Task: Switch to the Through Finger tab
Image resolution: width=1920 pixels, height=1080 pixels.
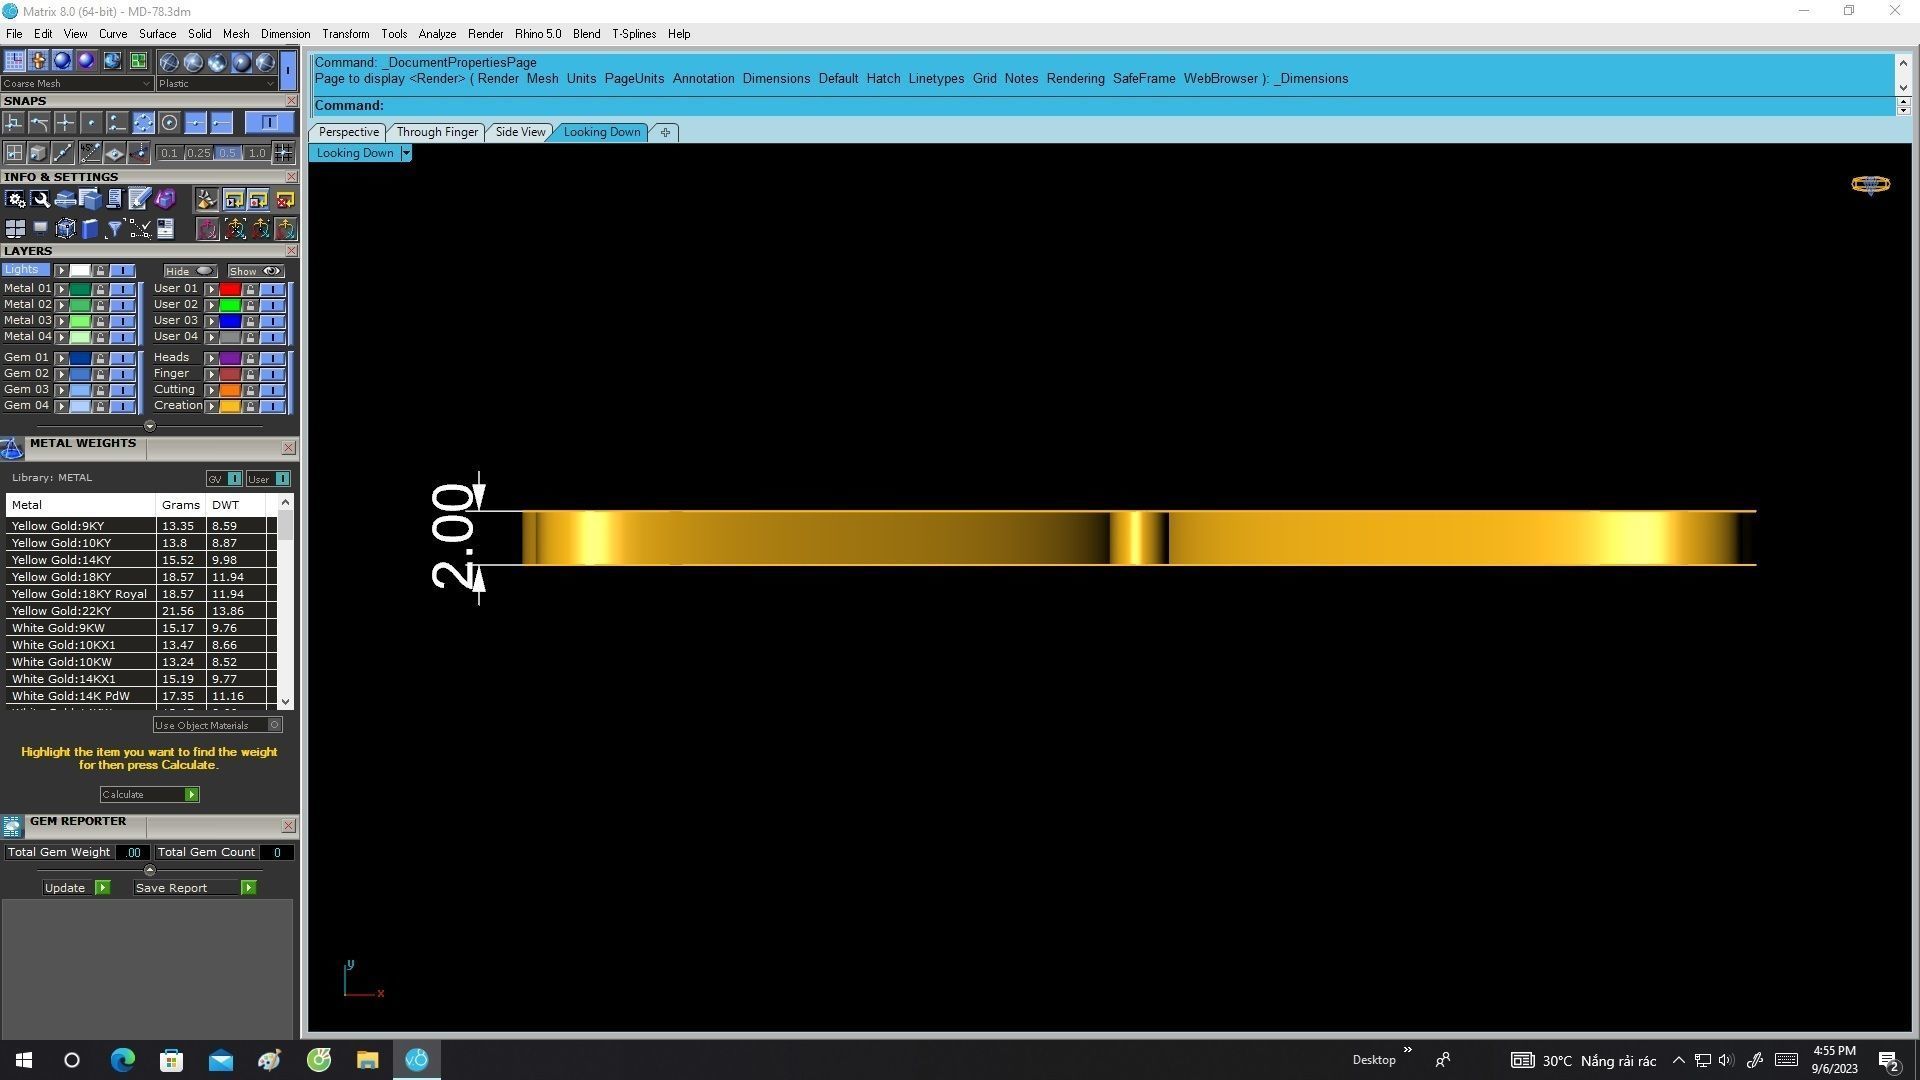Action: [x=437, y=132]
